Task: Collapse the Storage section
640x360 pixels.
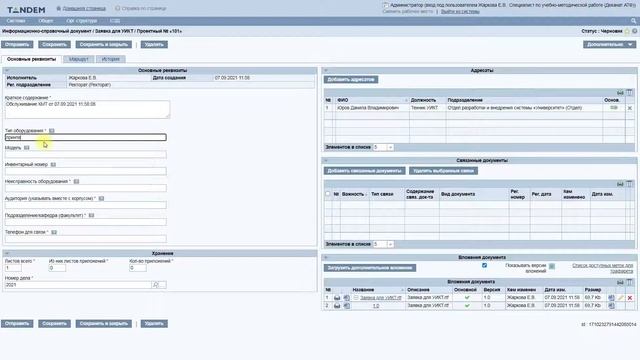Action: pos(7,253)
